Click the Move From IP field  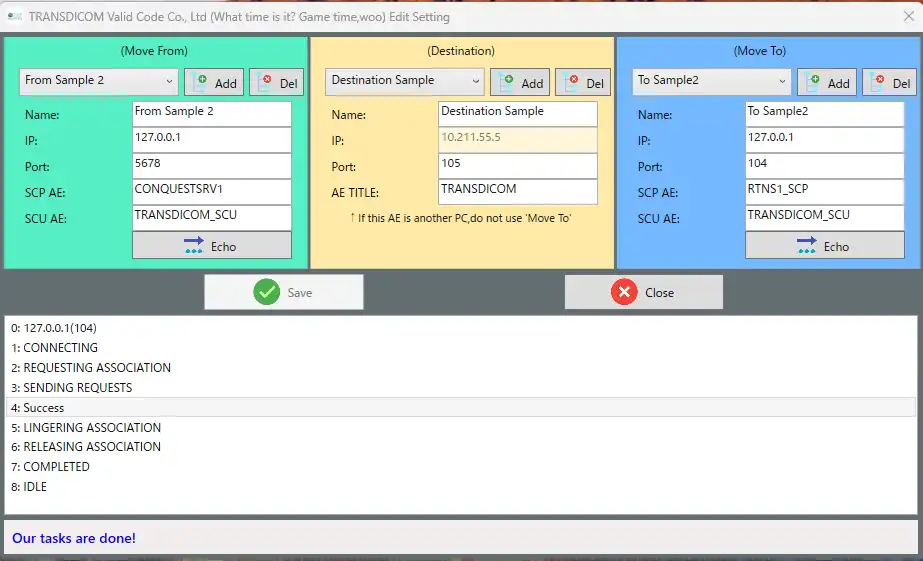[212, 140]
